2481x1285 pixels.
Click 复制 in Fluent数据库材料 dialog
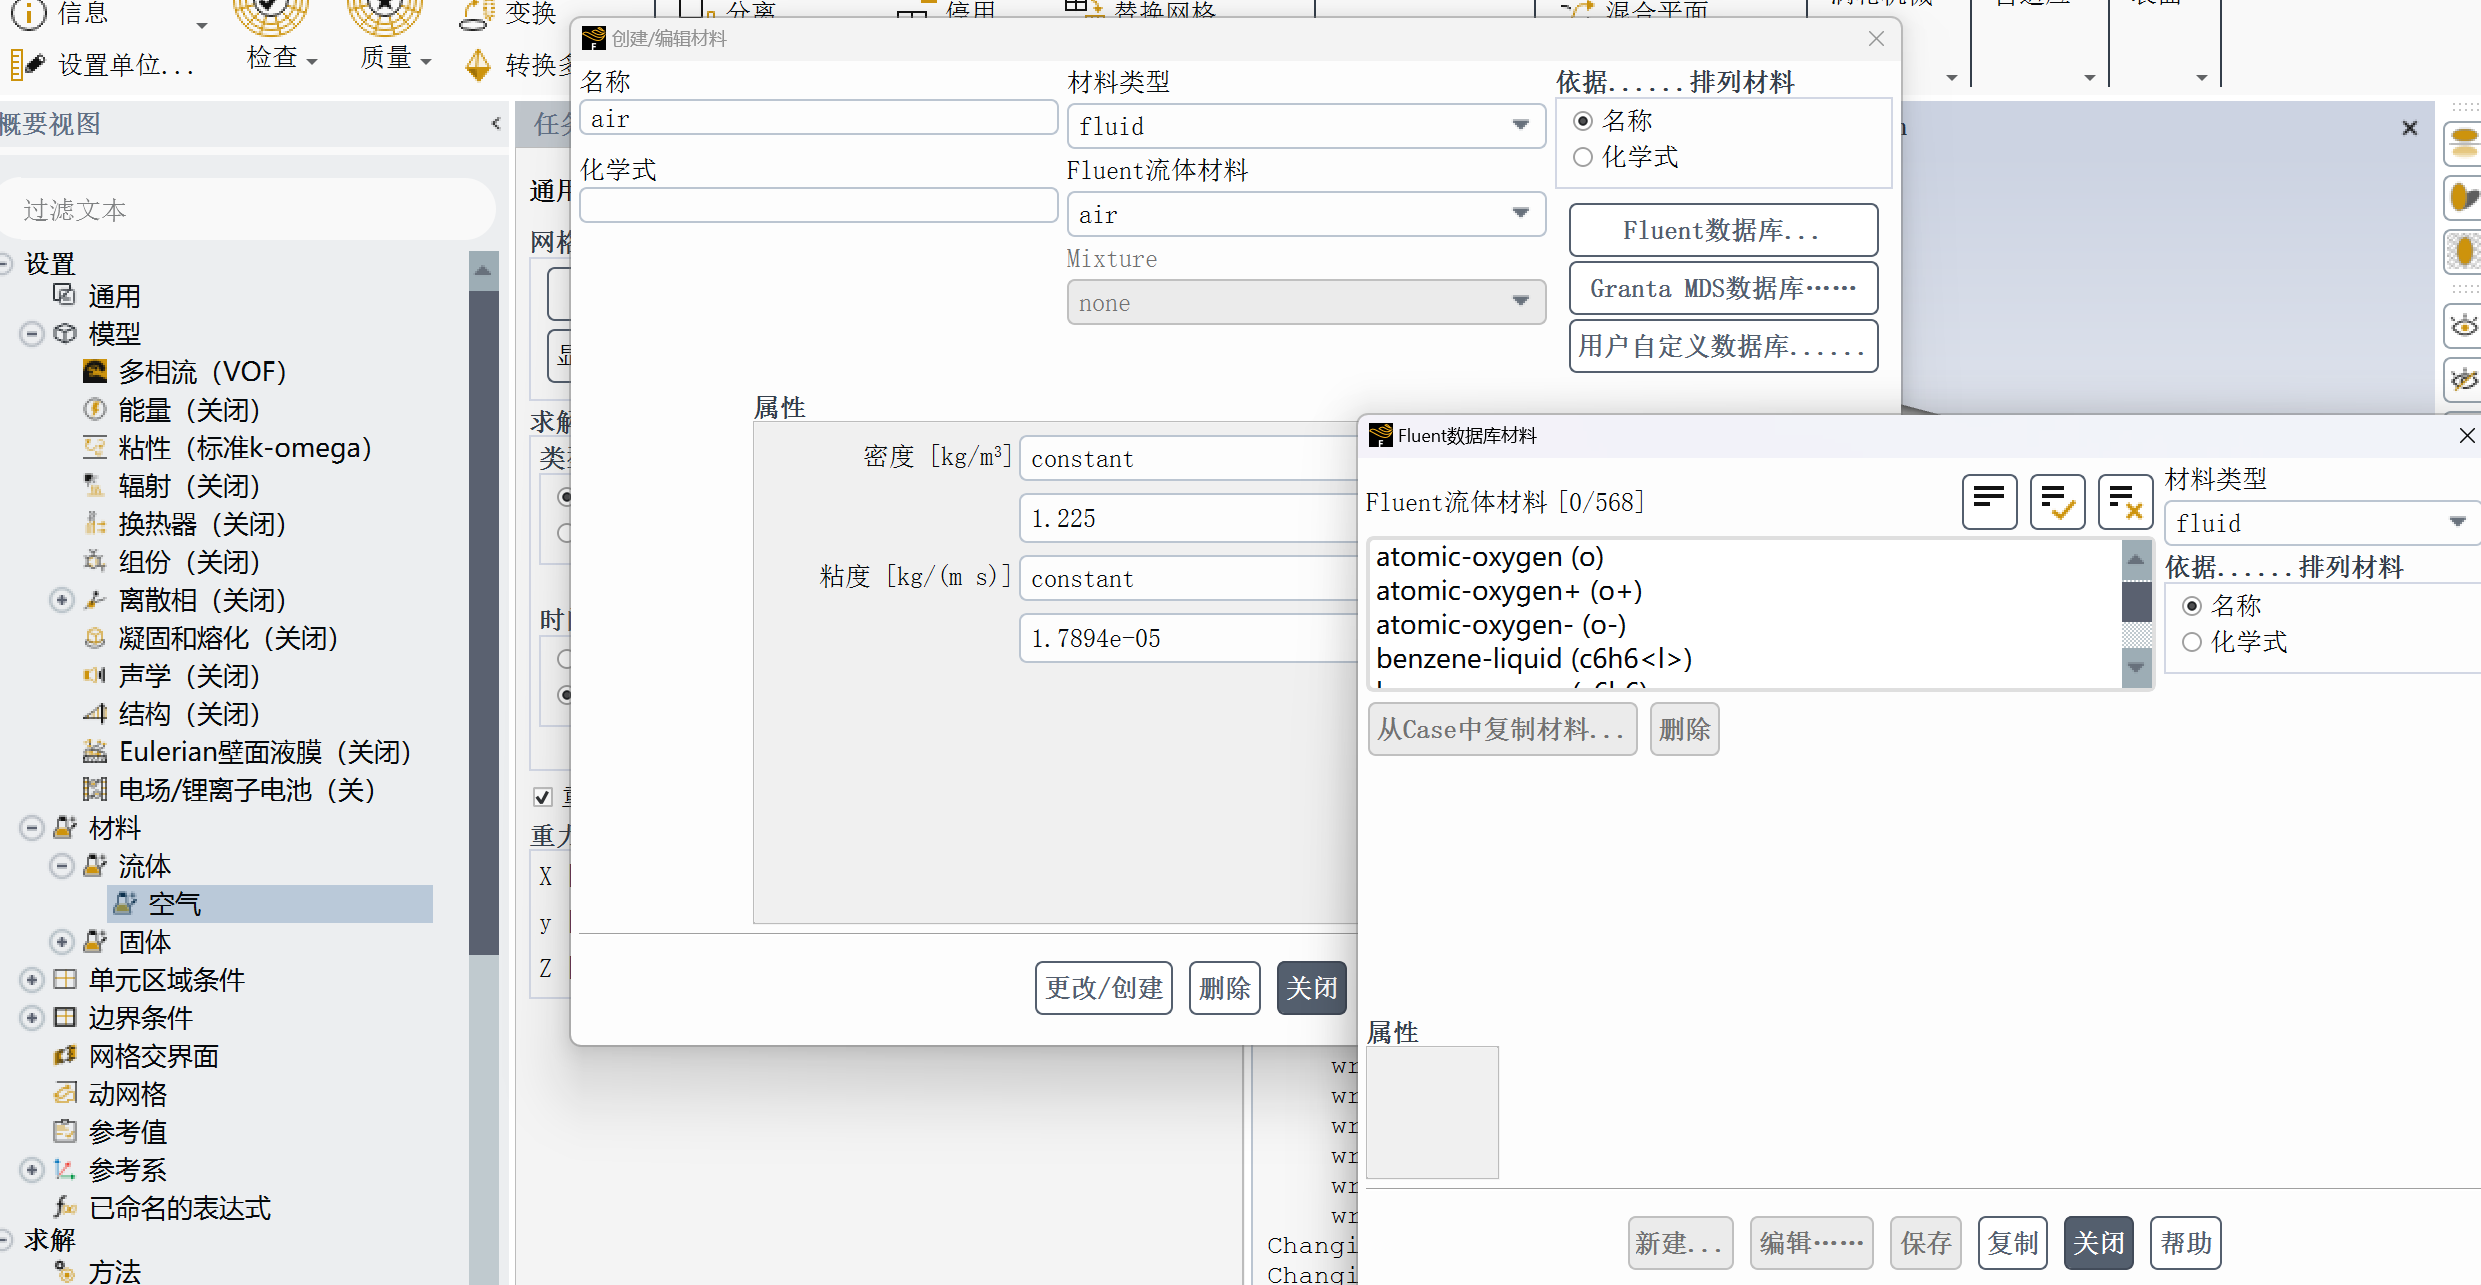2013,1243
